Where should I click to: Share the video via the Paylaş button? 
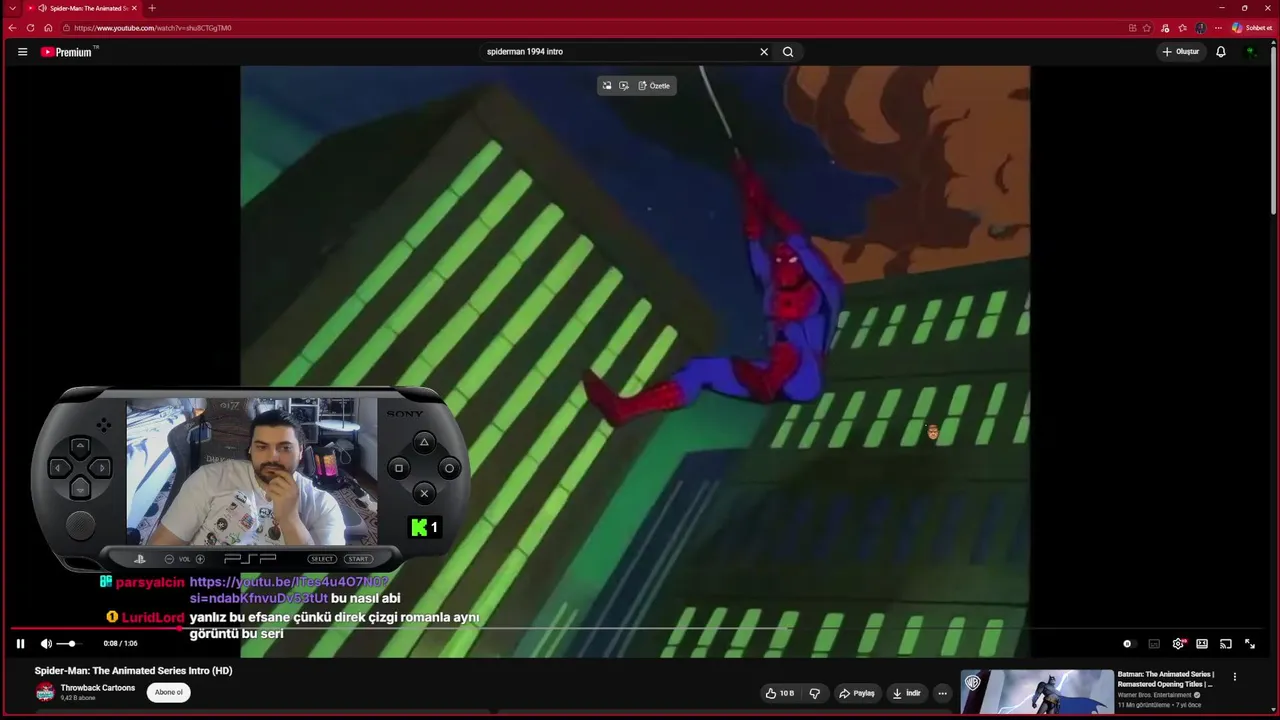point(857,693)
